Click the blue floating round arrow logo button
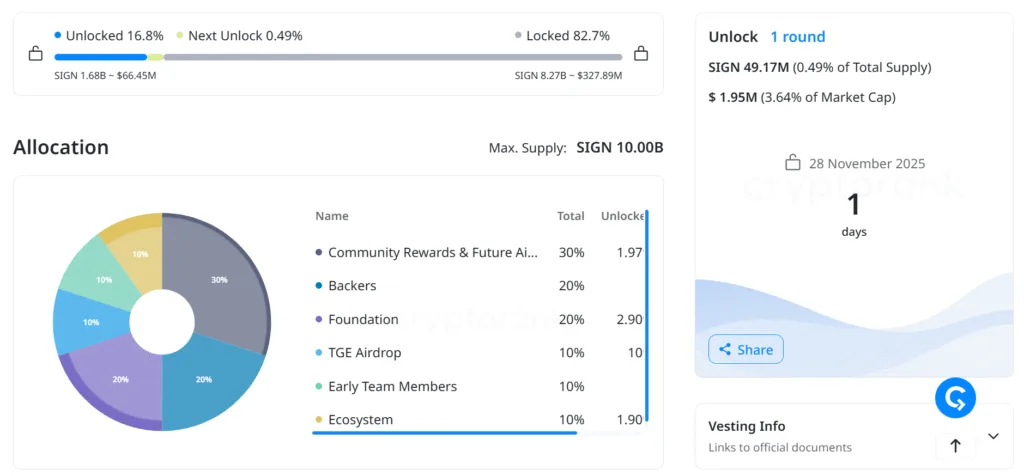 [x=955, y=398]
